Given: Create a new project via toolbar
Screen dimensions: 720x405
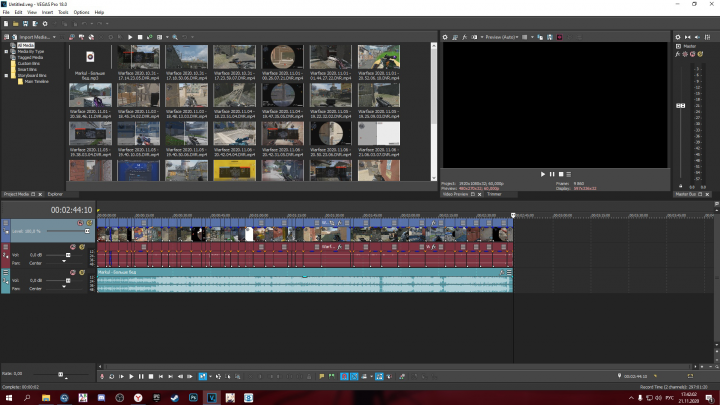Looking at the screenshot, I should click(x=6, y=24).
